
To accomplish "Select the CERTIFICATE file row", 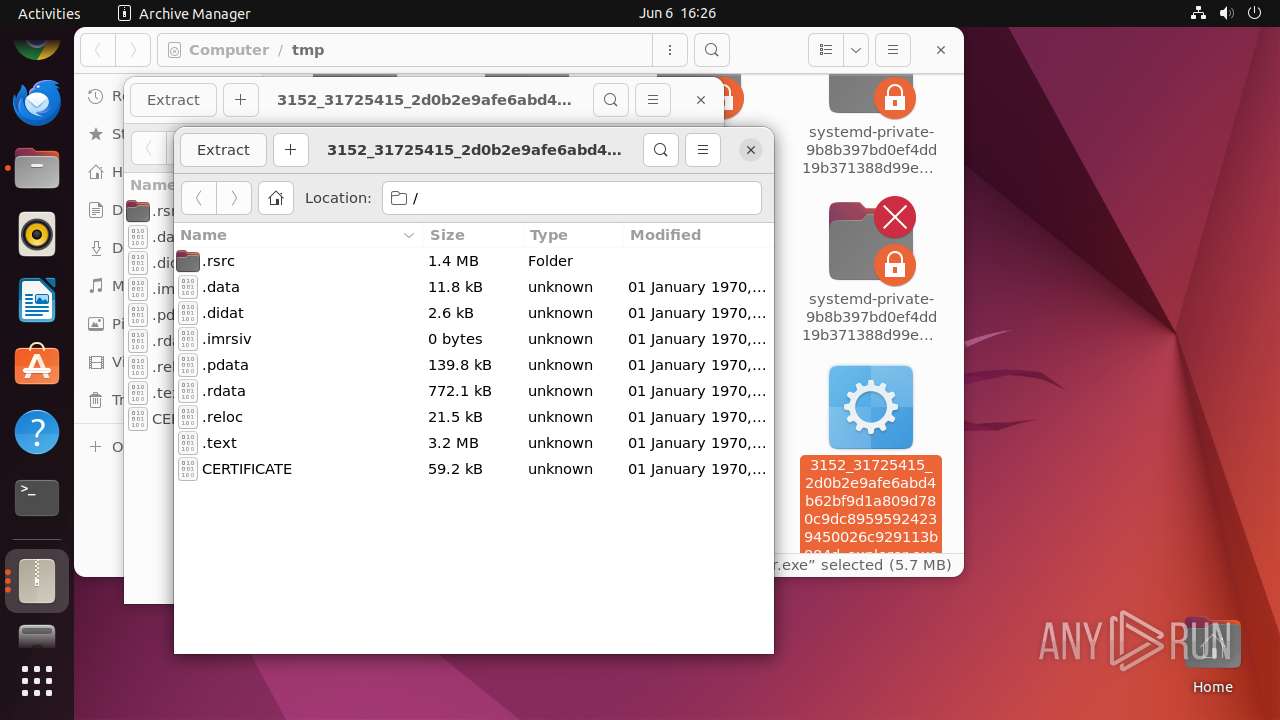I will (474, 469).
